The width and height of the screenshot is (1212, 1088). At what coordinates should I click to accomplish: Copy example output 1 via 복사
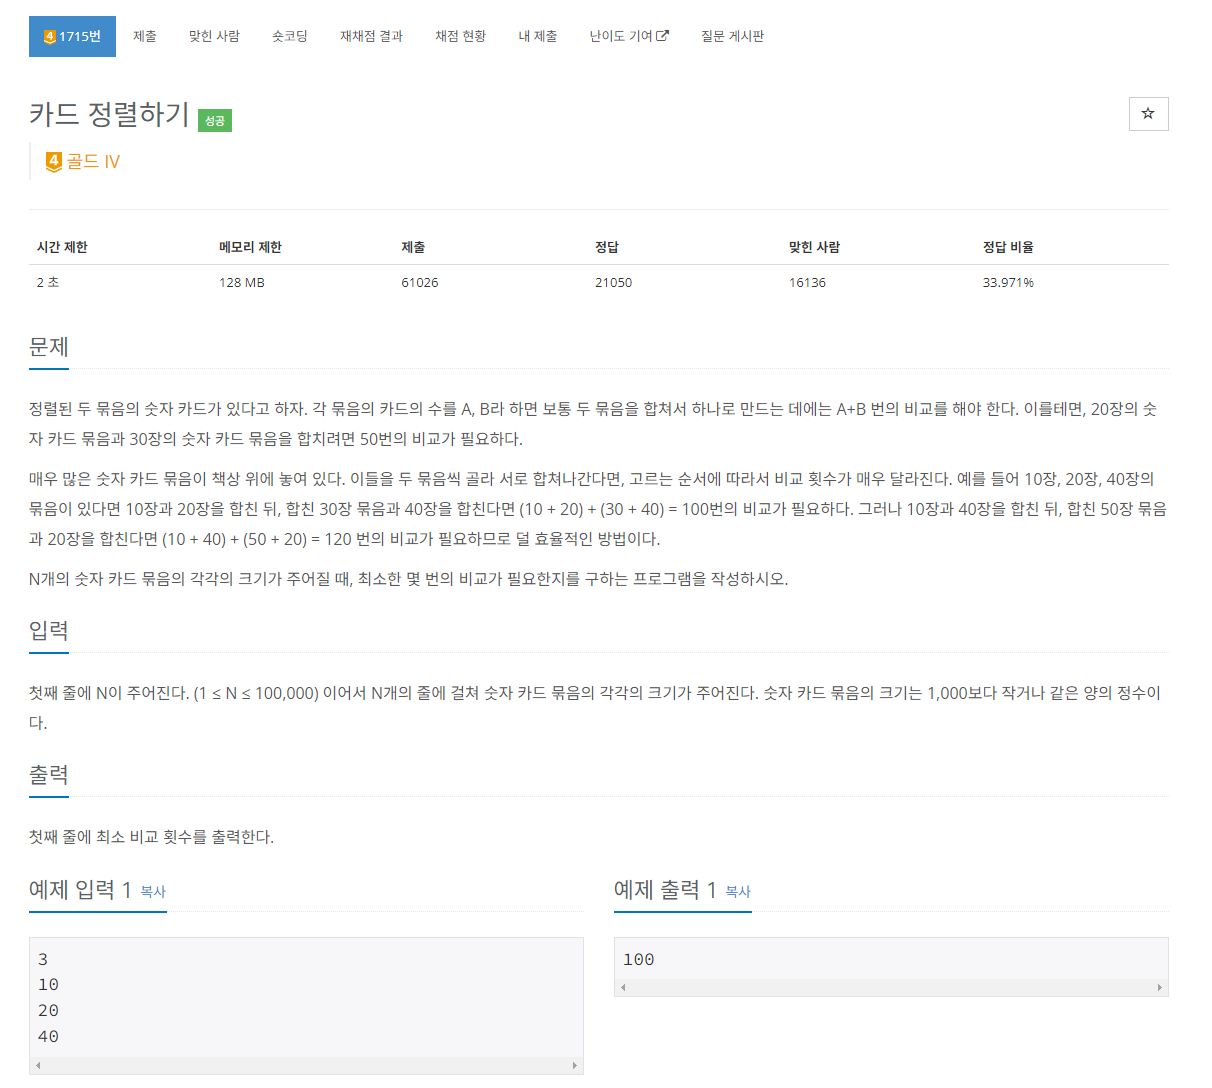(x=738, y=892)
